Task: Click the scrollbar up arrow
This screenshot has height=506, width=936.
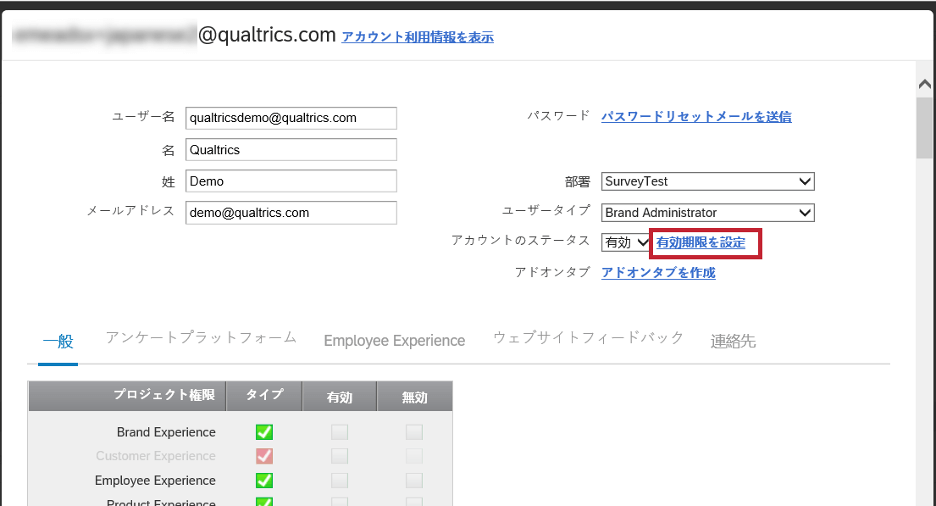Action: [x=925, y=84]
